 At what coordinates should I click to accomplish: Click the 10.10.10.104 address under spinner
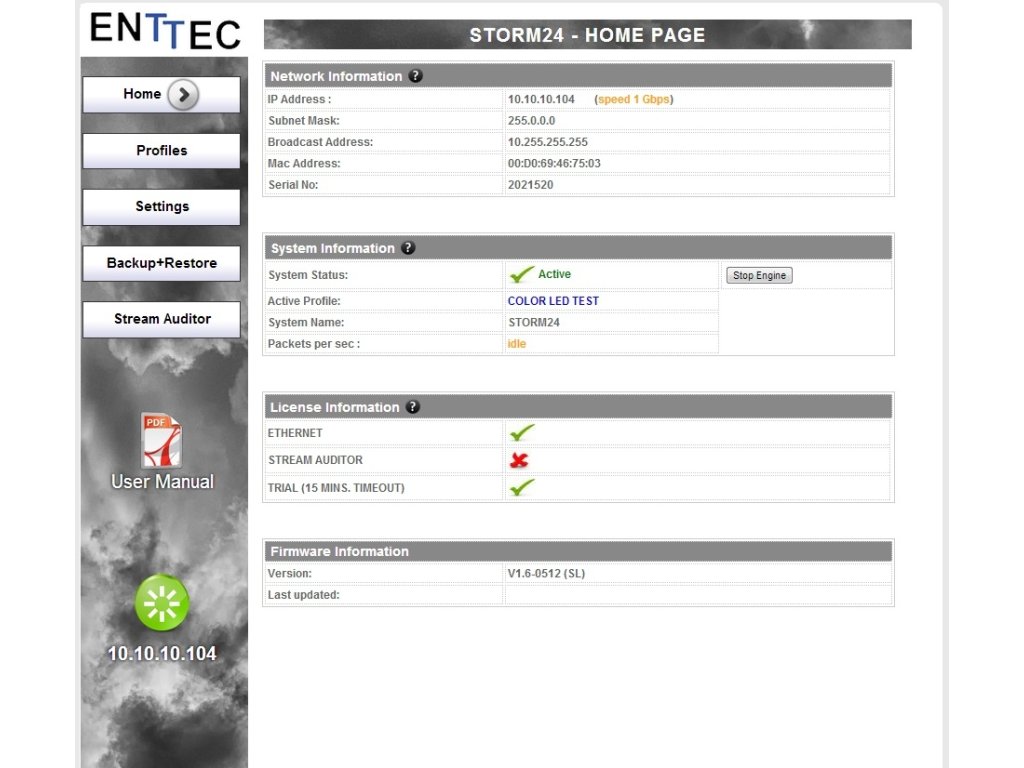click(162, 654)
